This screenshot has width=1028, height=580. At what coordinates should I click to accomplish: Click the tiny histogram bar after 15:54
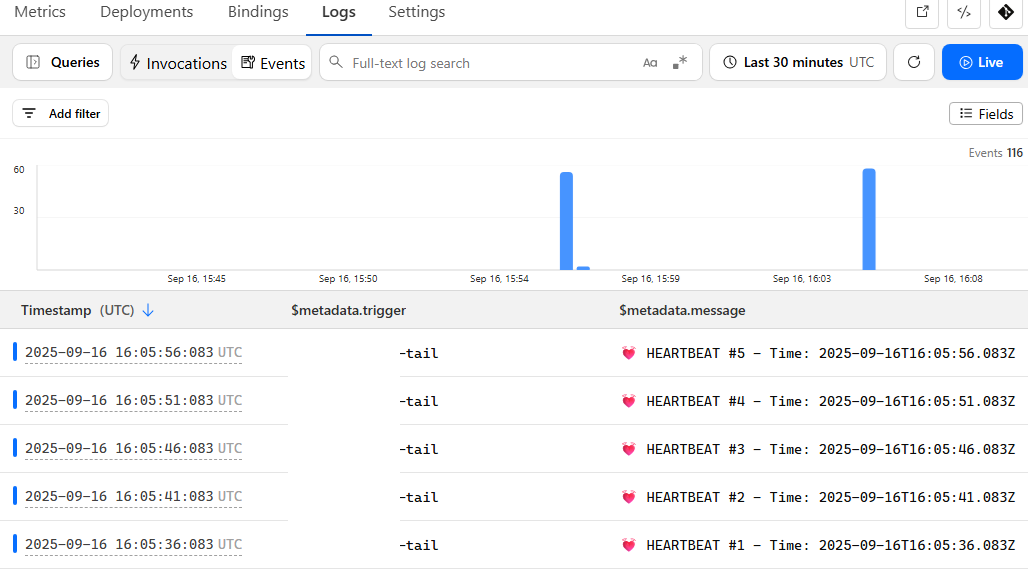click(583, 268)
